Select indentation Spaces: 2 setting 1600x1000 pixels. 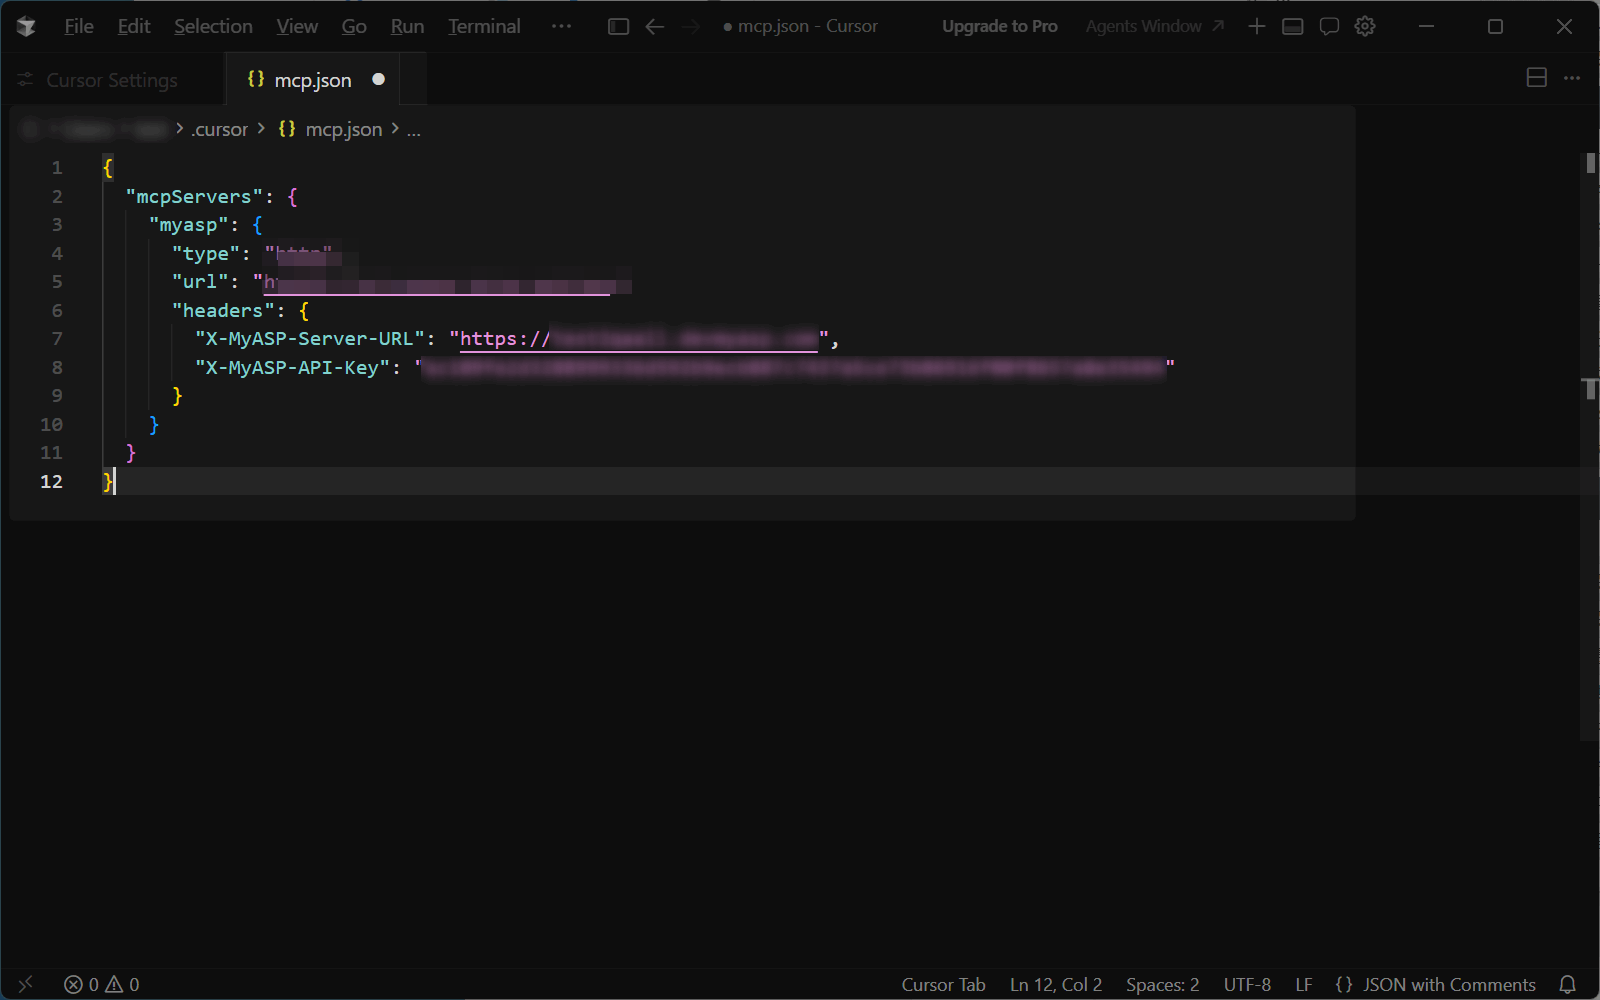pos(1162,984)
